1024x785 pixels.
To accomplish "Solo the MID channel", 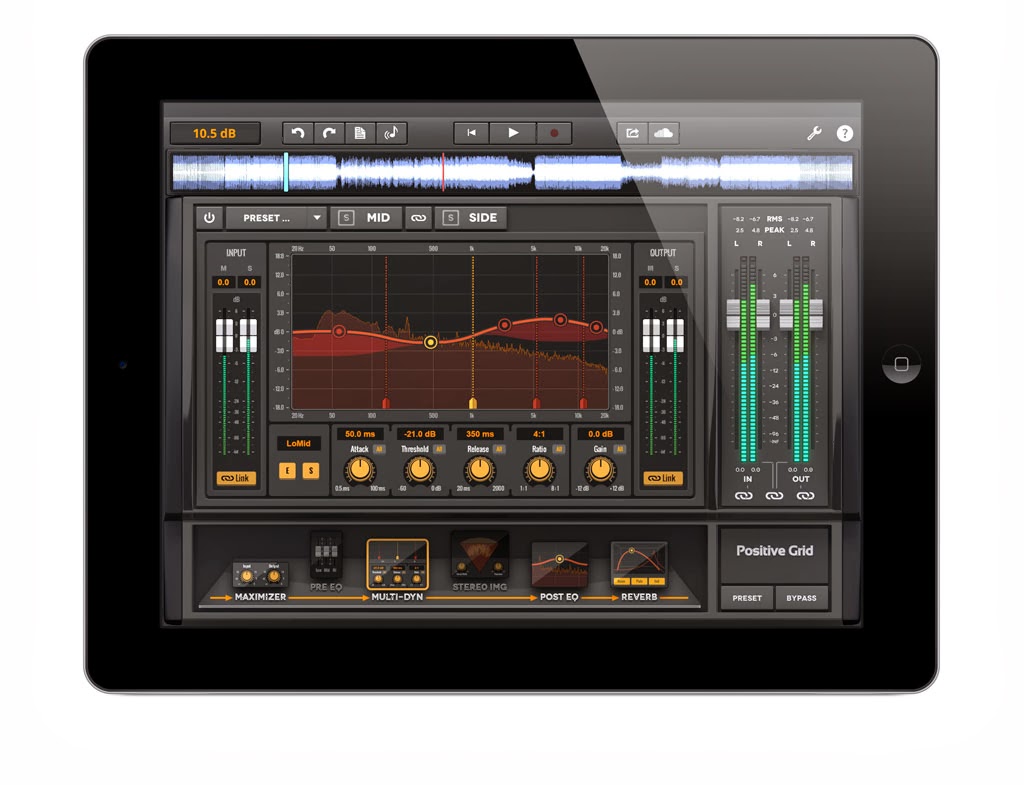I will click(348, 217).
